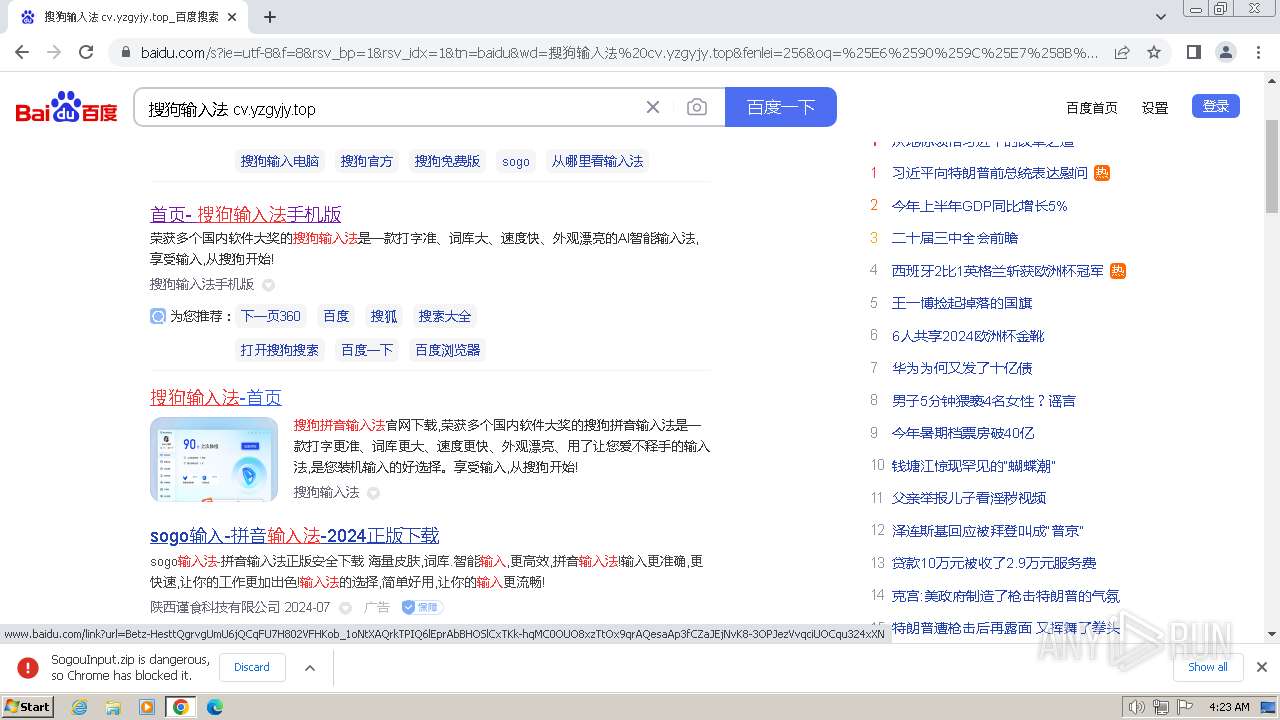
Task: Click the dangerous download warning icon
Action: pyautogui.click(x=28, y=667)
